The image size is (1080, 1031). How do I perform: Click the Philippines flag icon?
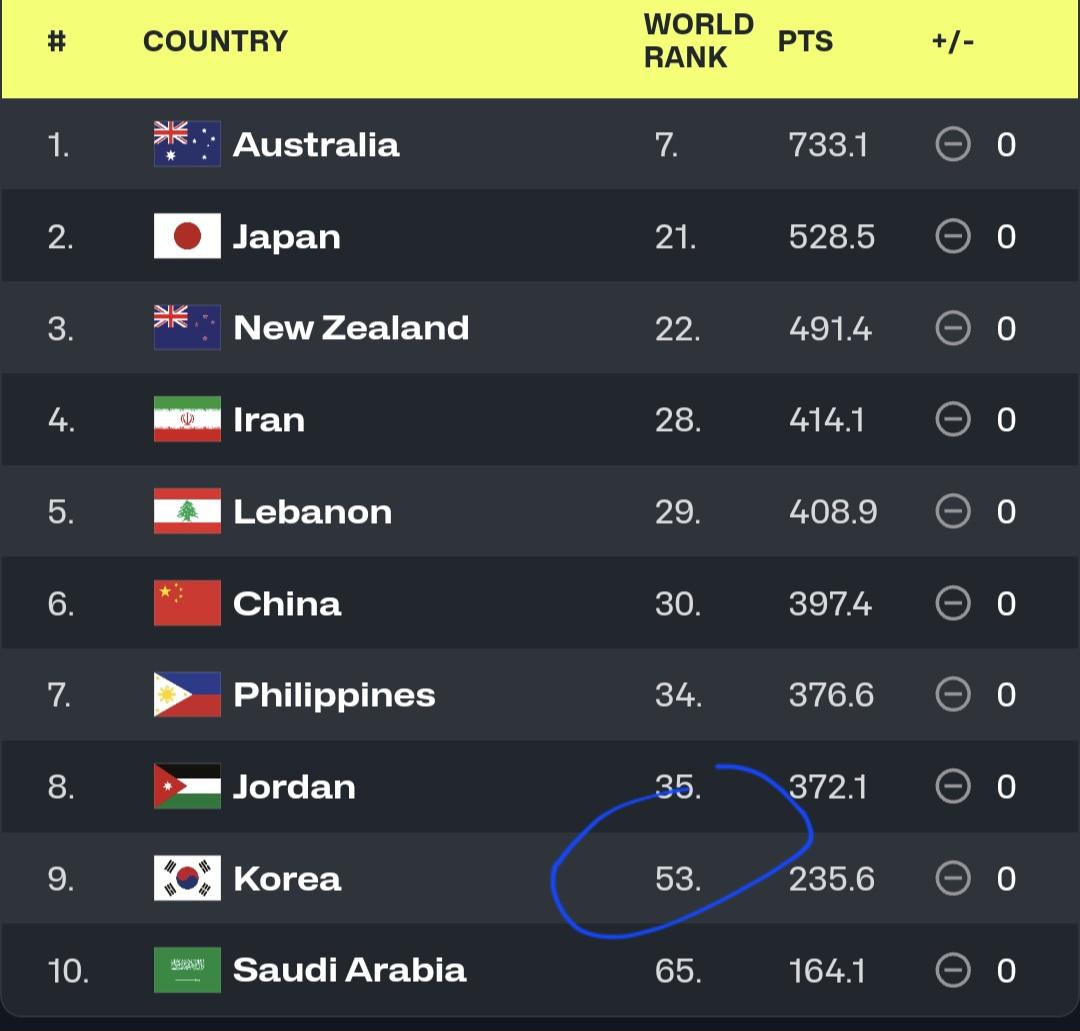pos(187,695)
